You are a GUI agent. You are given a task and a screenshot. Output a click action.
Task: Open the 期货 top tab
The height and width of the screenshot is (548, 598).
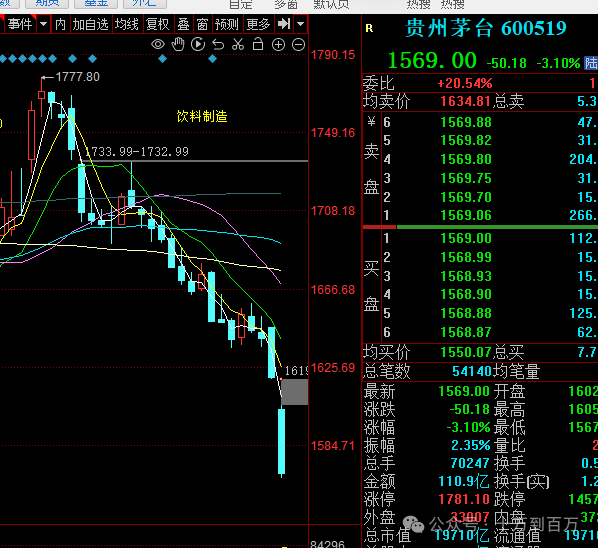click(x=47, y=4)
